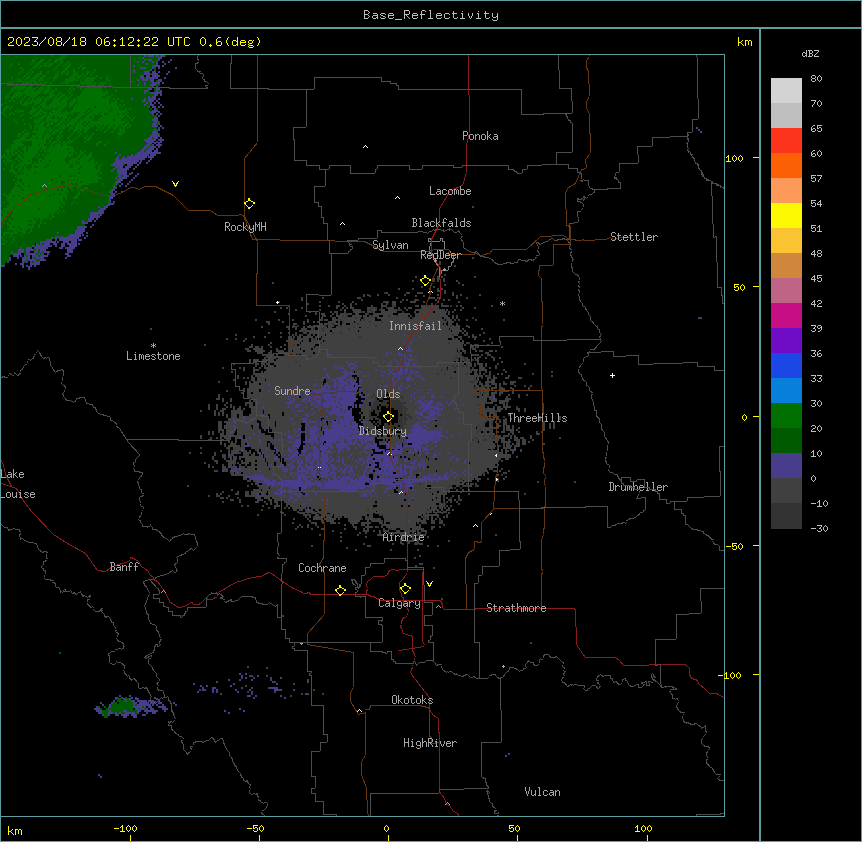
Task: Click the yellow v marker northwest of RockyMH
Action: pyautogui.click(x=175, y=184)
